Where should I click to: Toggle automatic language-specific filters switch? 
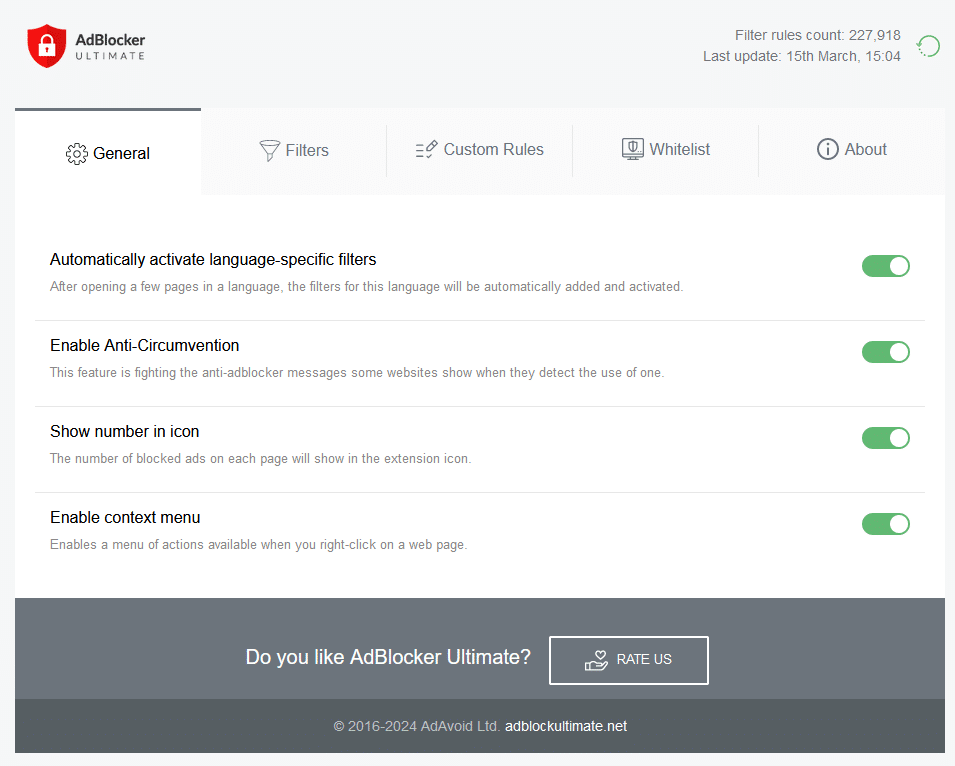(886, 266)
